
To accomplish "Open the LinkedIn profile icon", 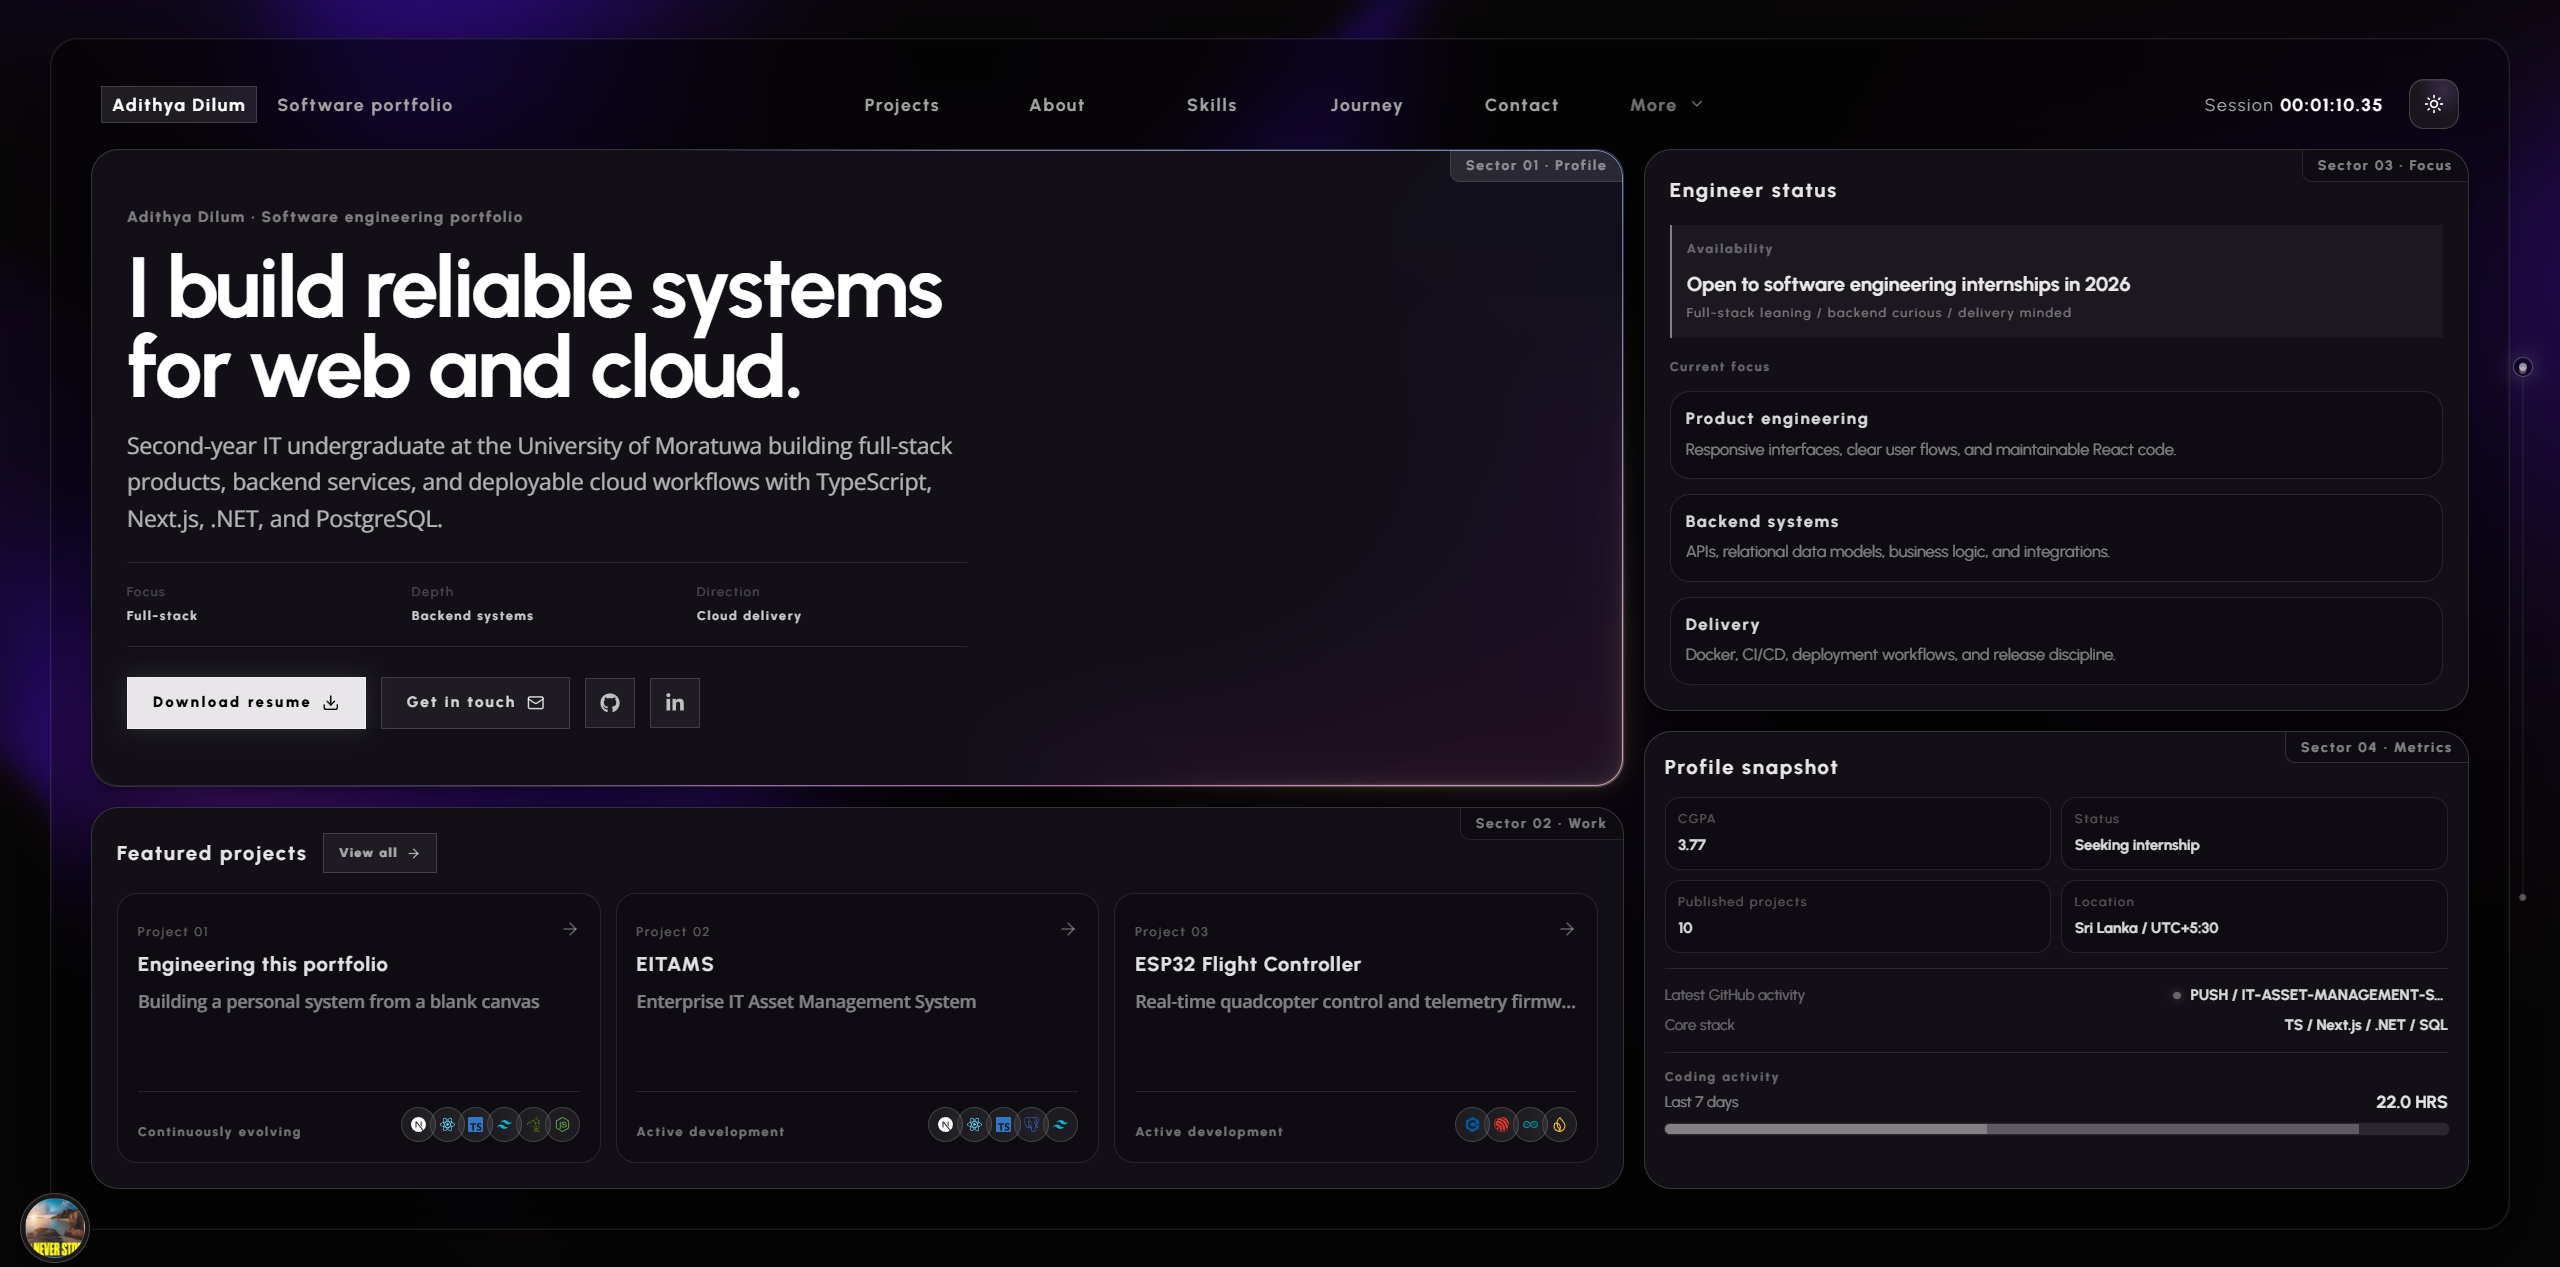I will (x=675, y=703).
